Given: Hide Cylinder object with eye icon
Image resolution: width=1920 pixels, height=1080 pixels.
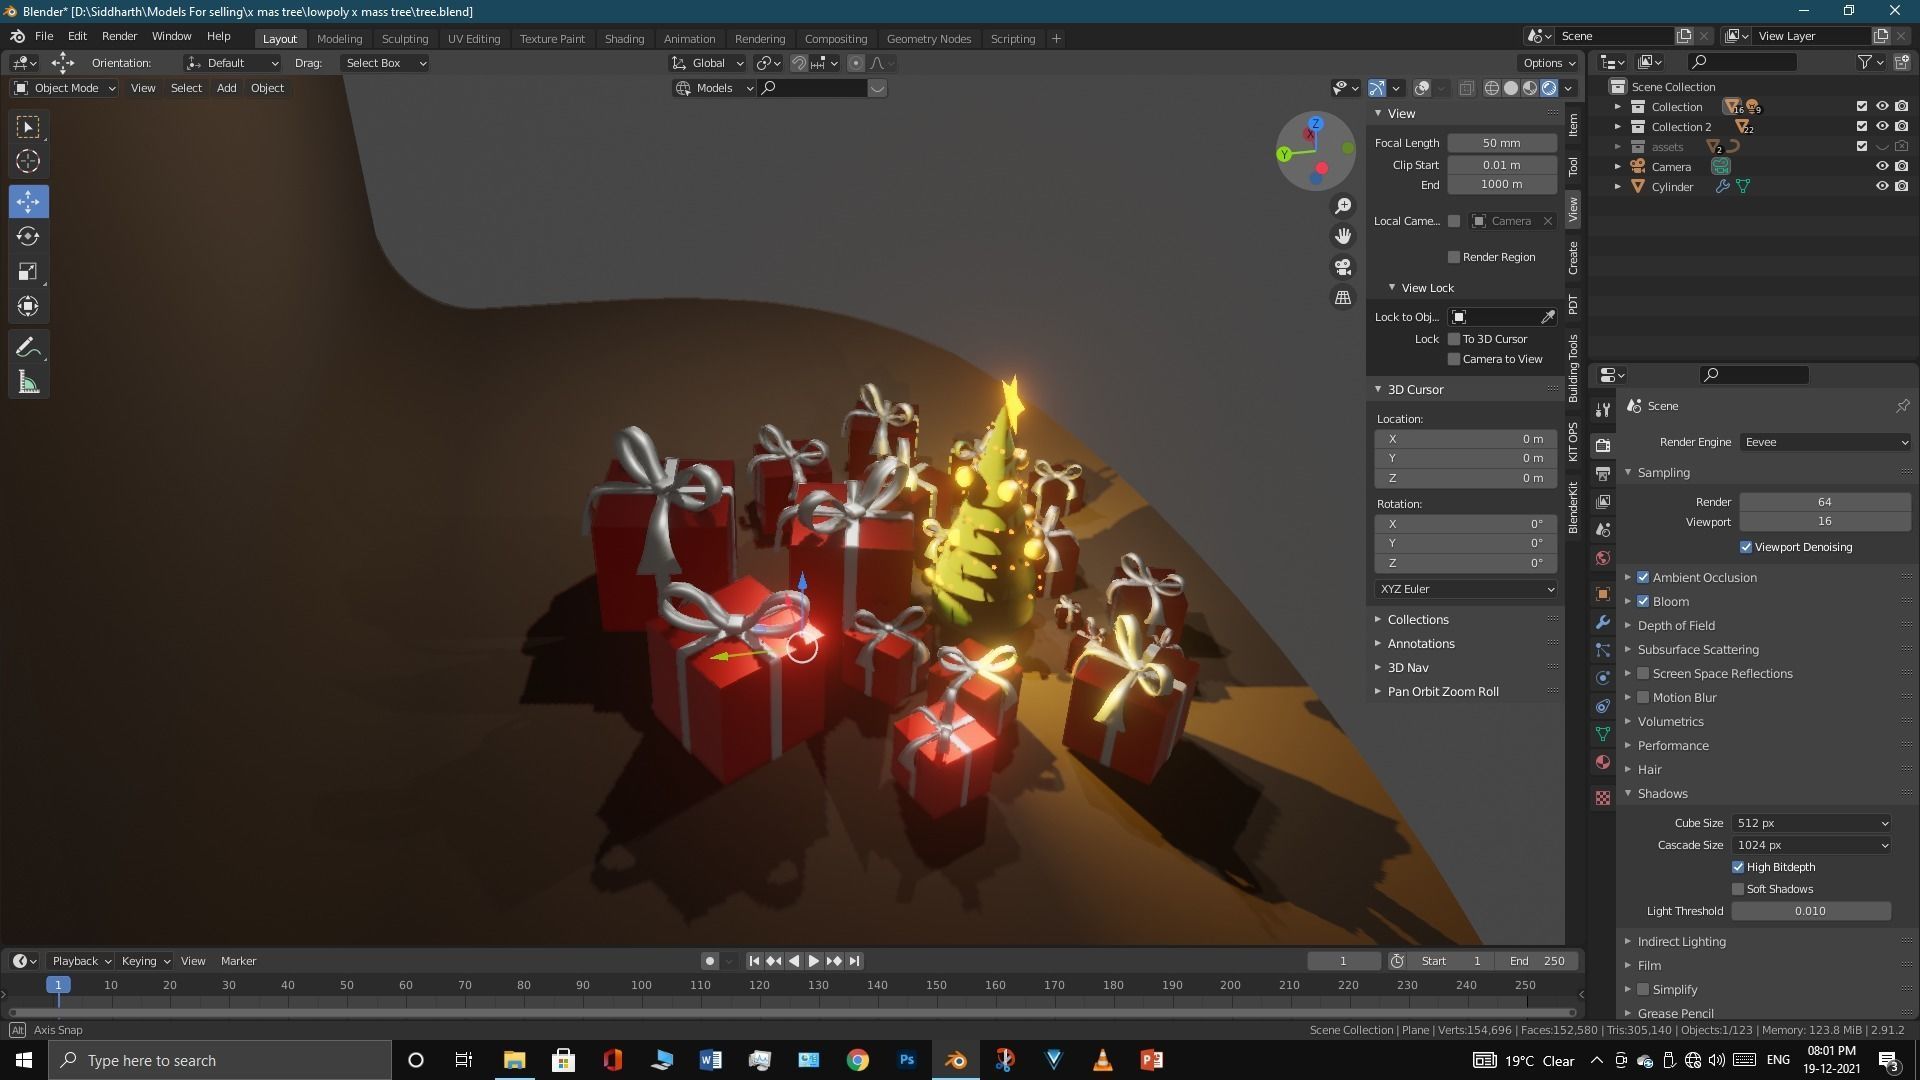Looking at the screenshot, I should 1882,186.
